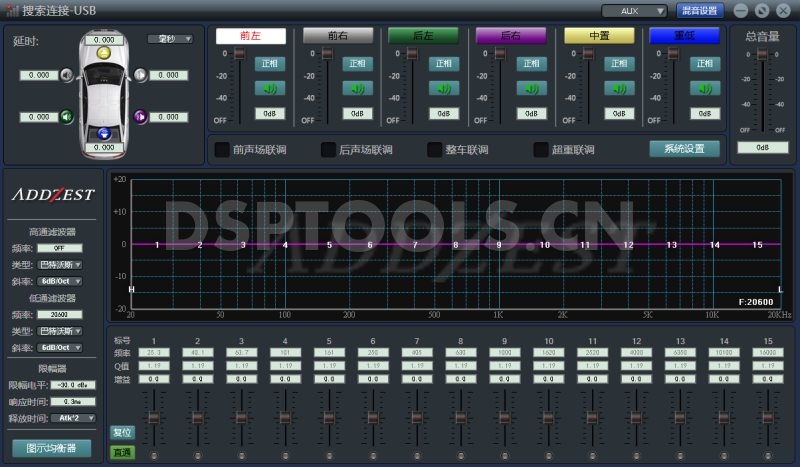800x467 pixels.
Task: Click the 响应时间 0.3ms input field
Action: [73, 402]
